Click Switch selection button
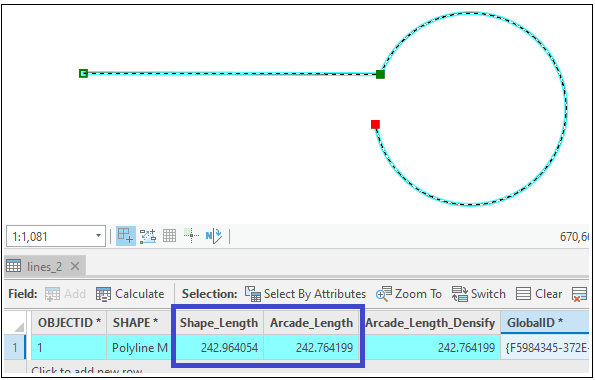Screen dimensions: 595x380 coord(479,294)
